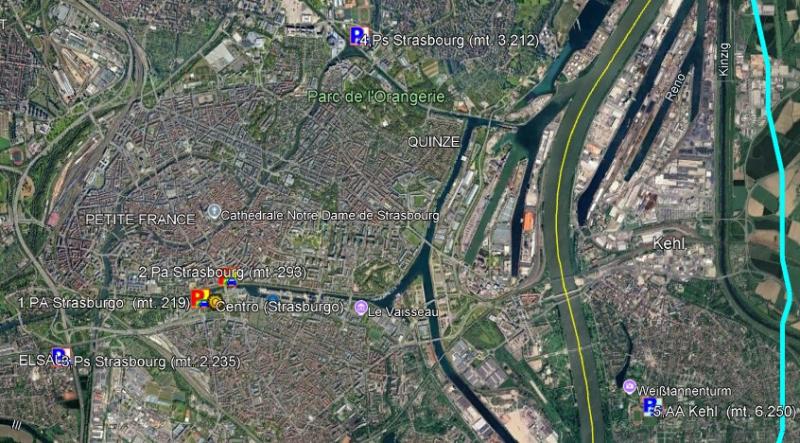Click the yellow Centro (Strasburgo) marker
This screenshot has height=443, width=800.
[215, 303]
